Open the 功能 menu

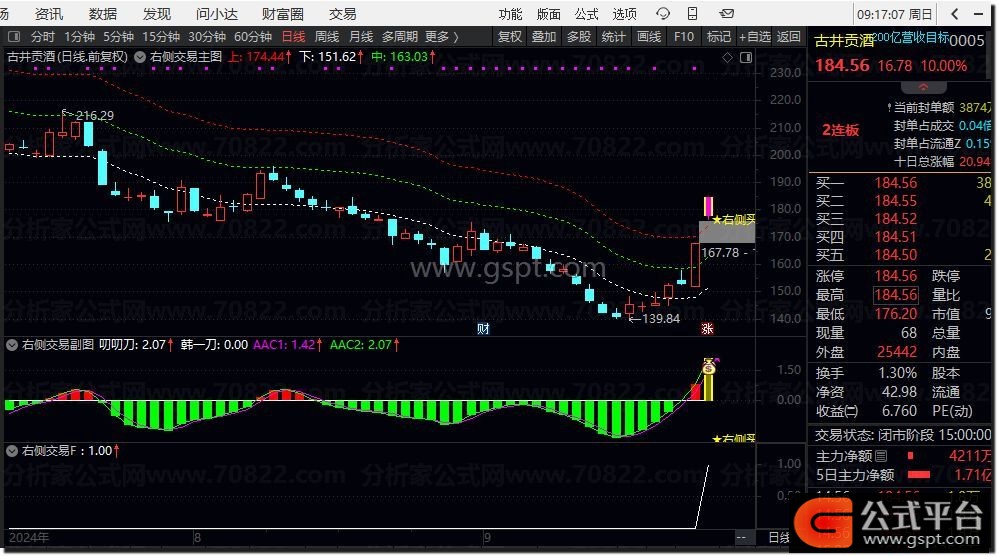[x=510, y=14]
